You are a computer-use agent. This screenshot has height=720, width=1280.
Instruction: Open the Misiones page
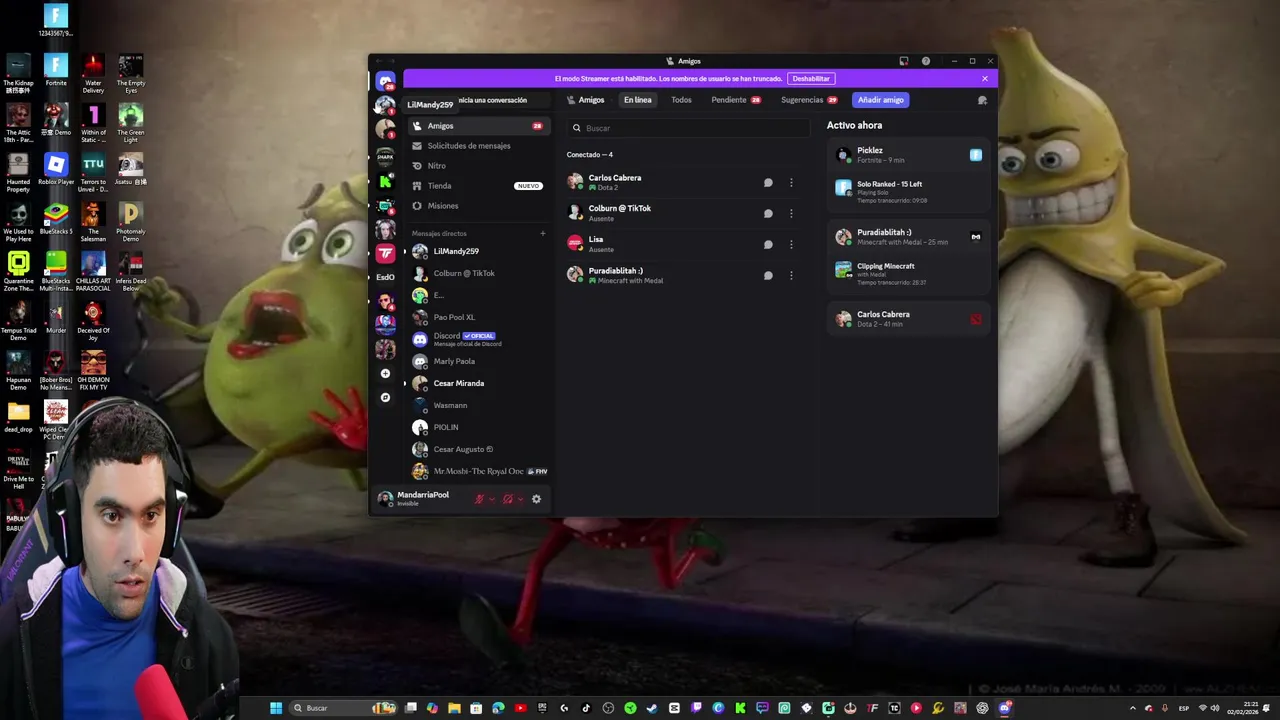click(x=478, y=206)
